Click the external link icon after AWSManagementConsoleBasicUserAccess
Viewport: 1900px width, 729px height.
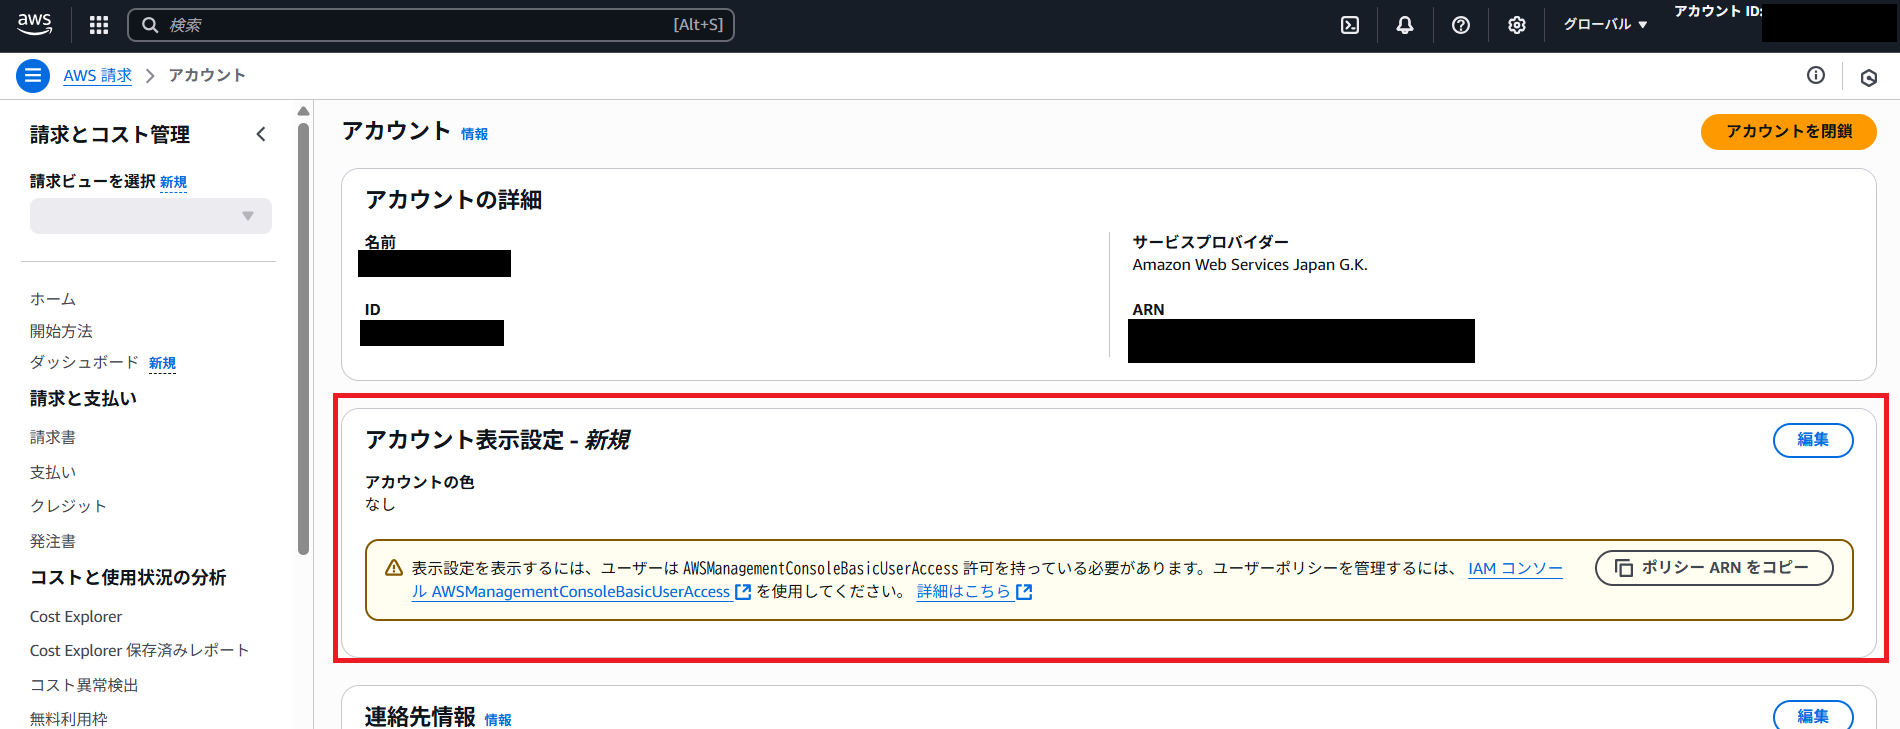coord(743,592)
